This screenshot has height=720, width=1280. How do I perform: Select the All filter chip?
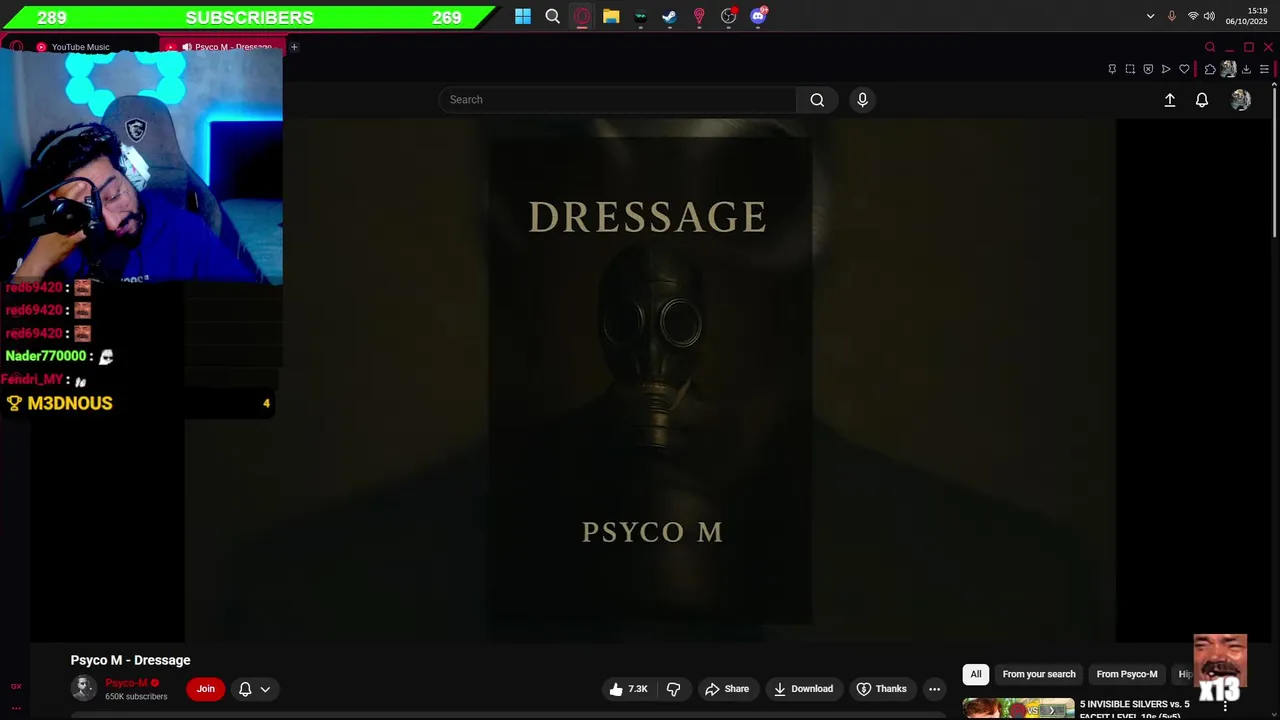coord(976,674)
